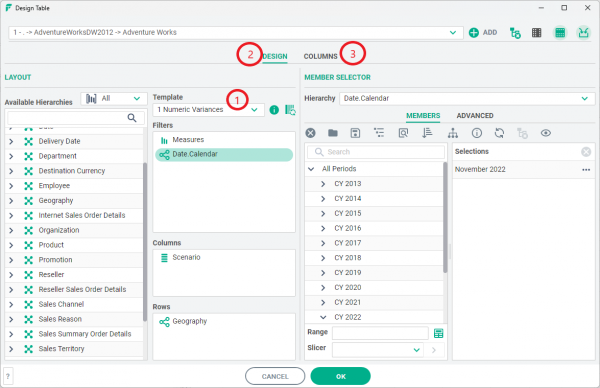Click the OK button
Viewport: 600px width, 388px height.
coord(341,377)
